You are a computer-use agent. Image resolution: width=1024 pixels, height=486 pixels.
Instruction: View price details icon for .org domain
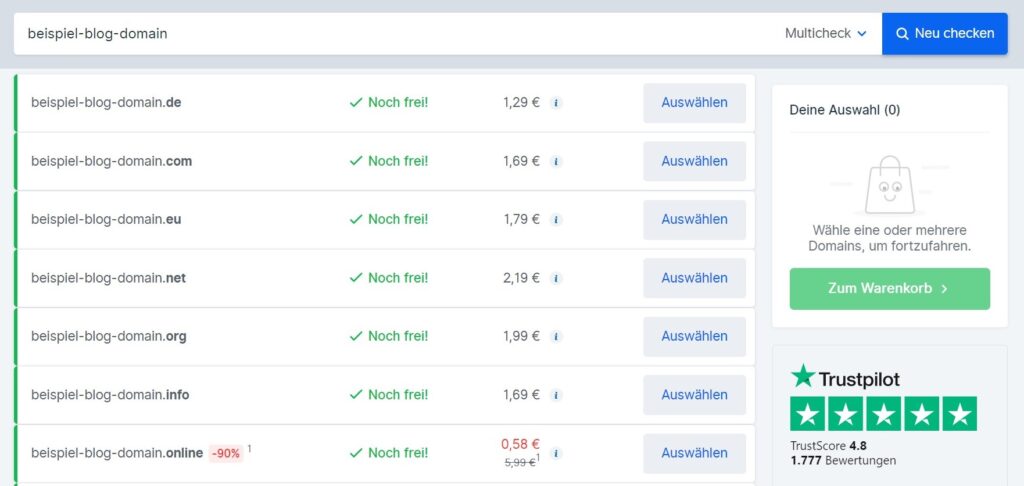(556, 336)
